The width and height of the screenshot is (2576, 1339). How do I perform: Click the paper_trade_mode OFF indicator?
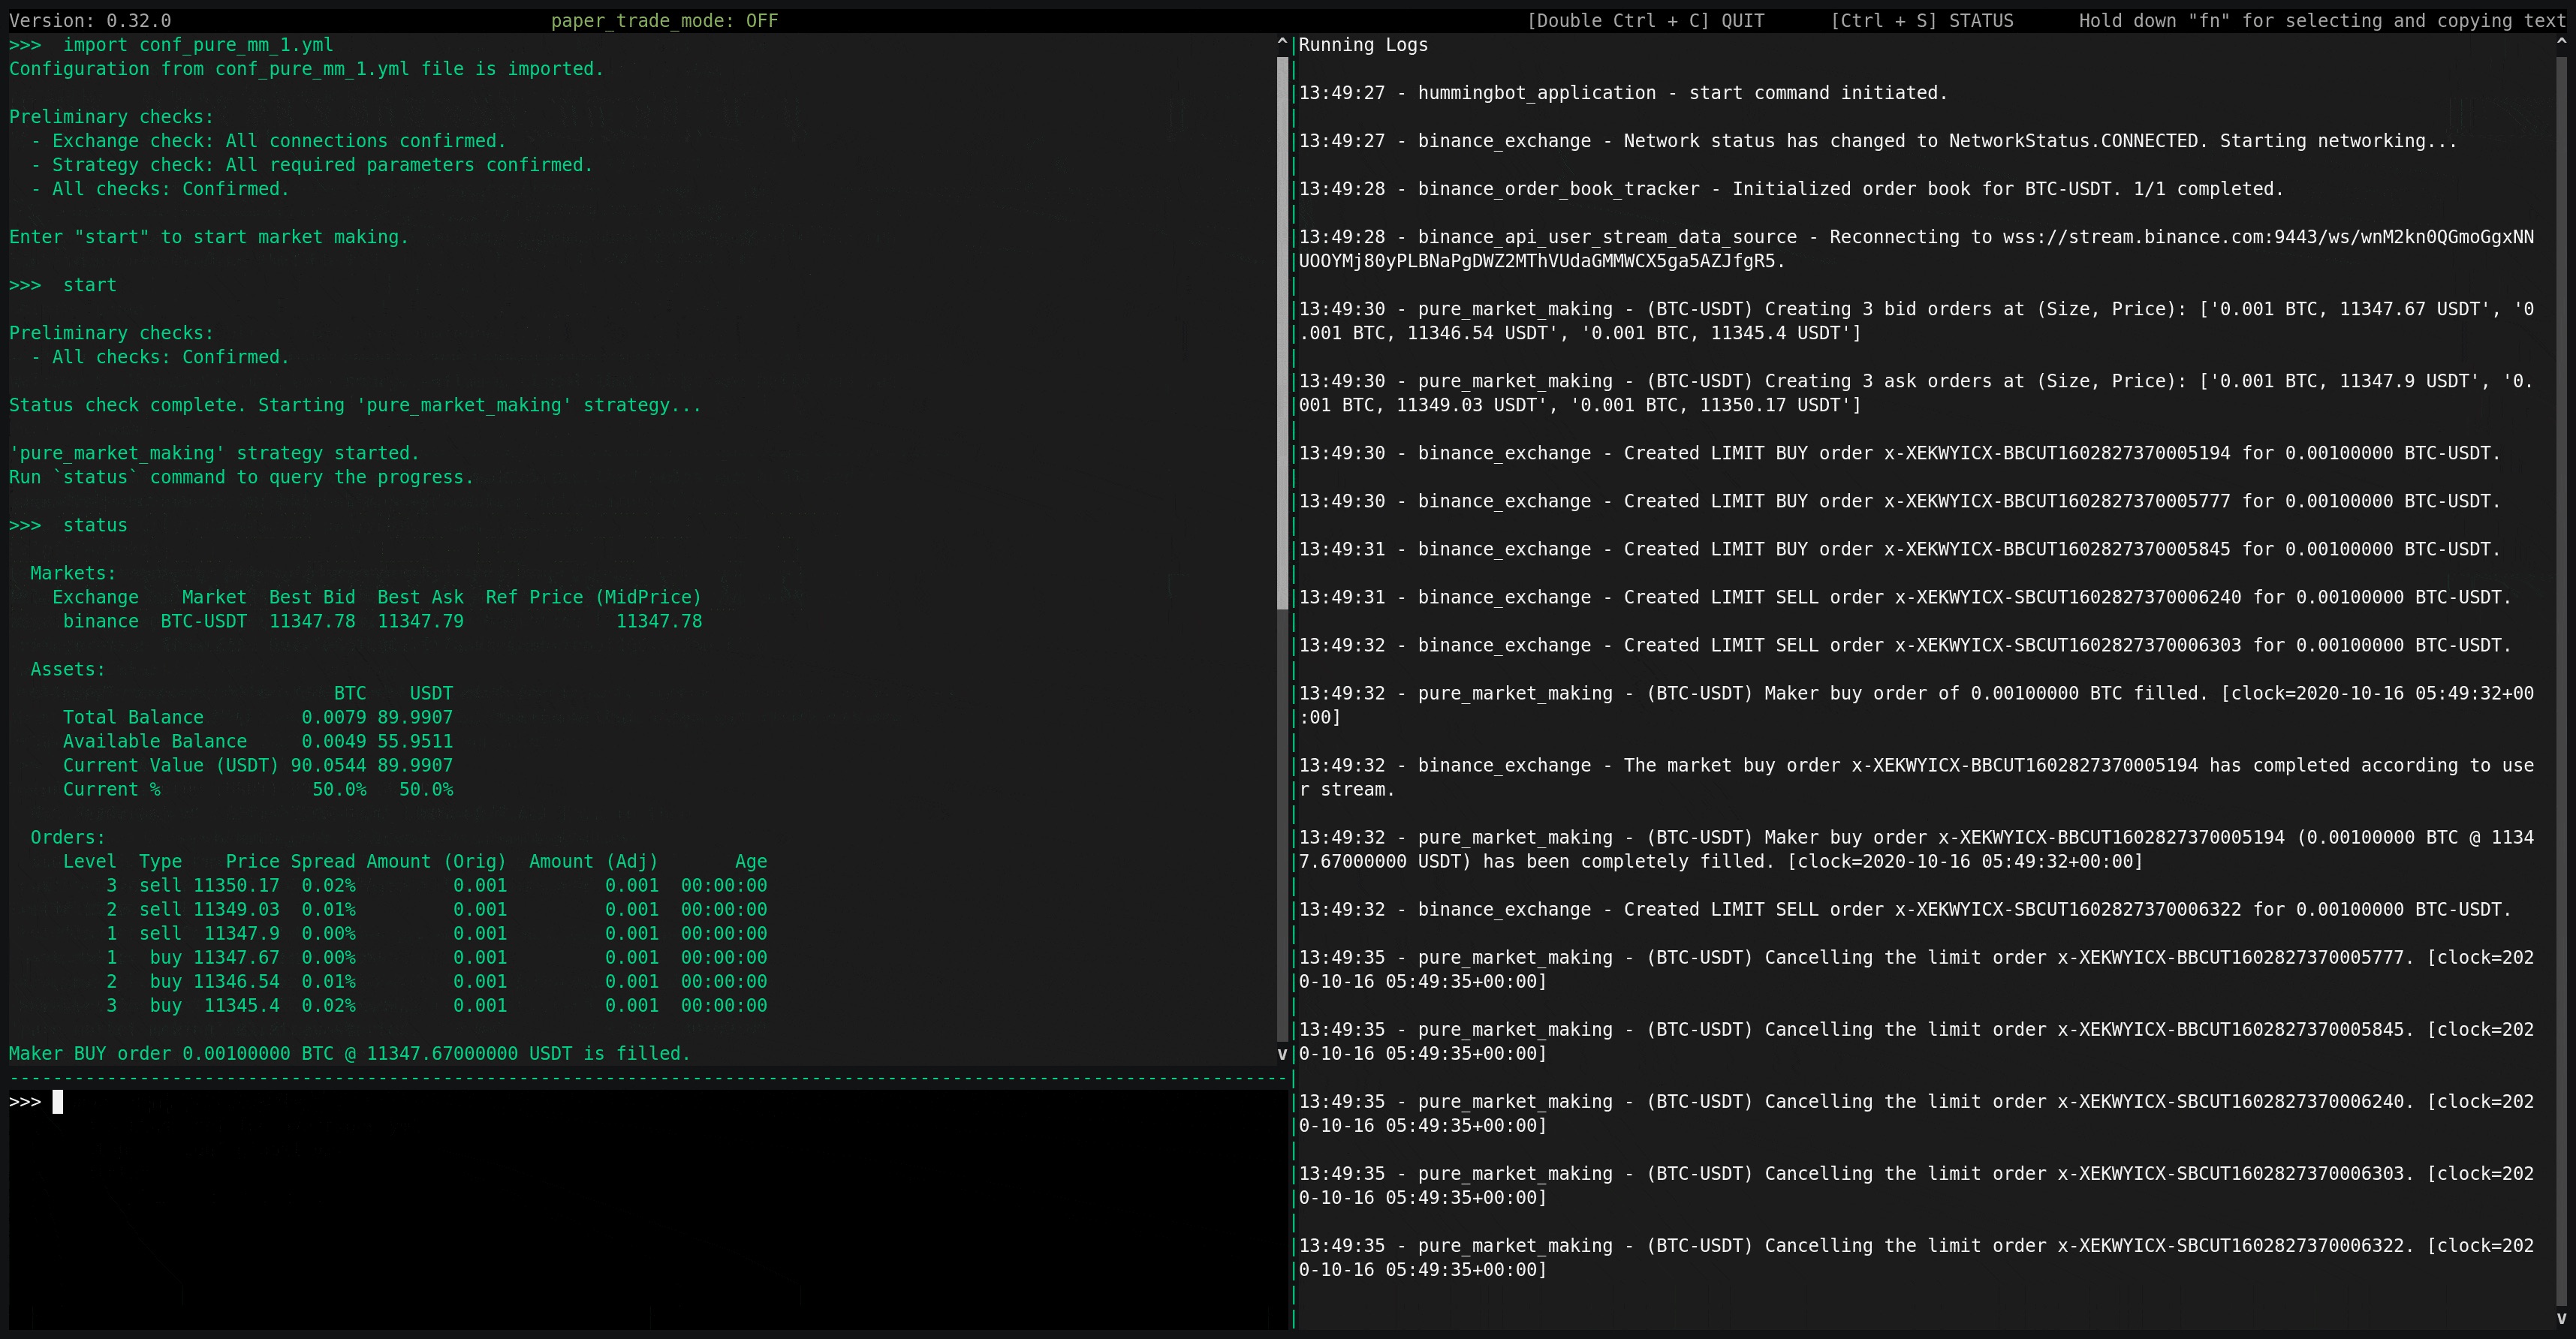point(664,21)
